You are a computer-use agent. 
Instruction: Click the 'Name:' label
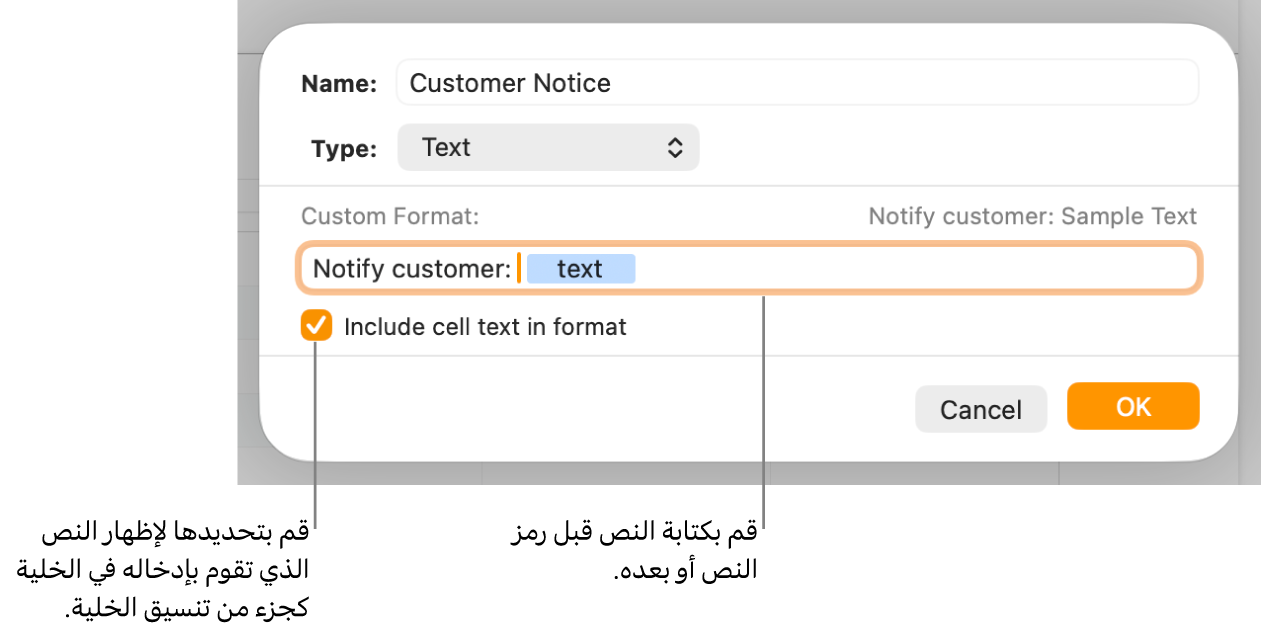[x=339, y=84]
